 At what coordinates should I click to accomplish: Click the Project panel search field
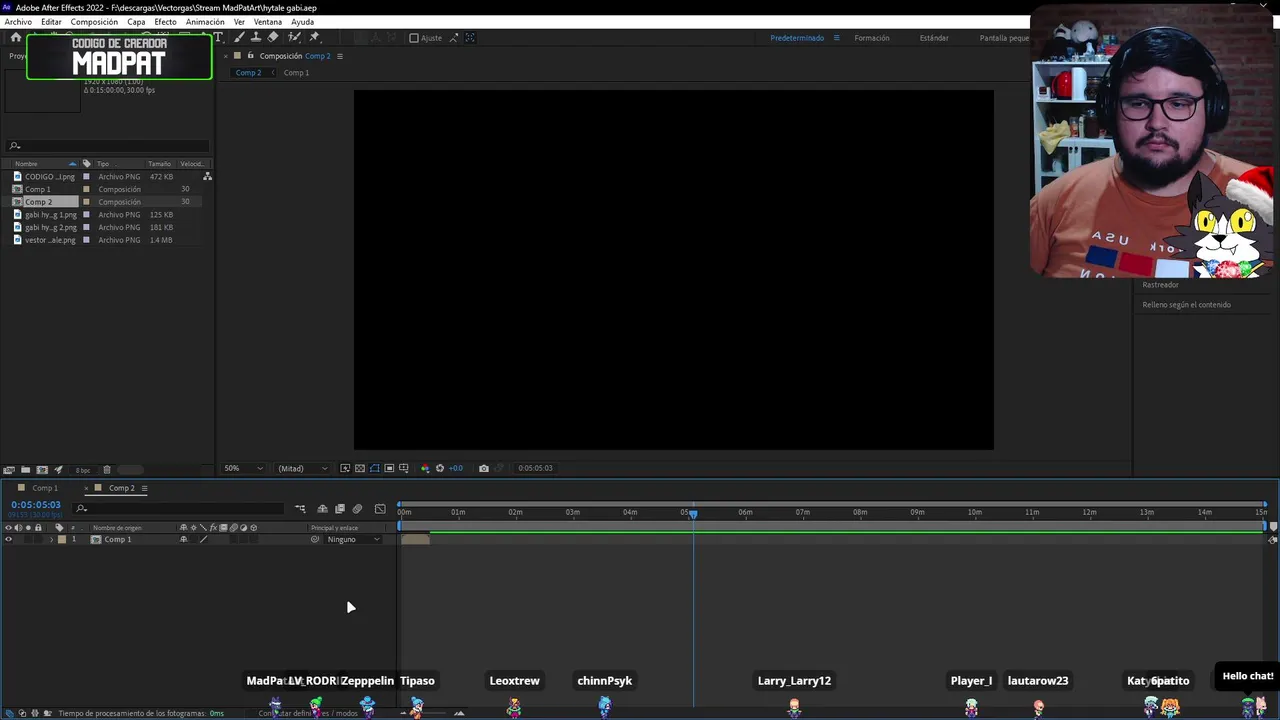coord(108,146)
